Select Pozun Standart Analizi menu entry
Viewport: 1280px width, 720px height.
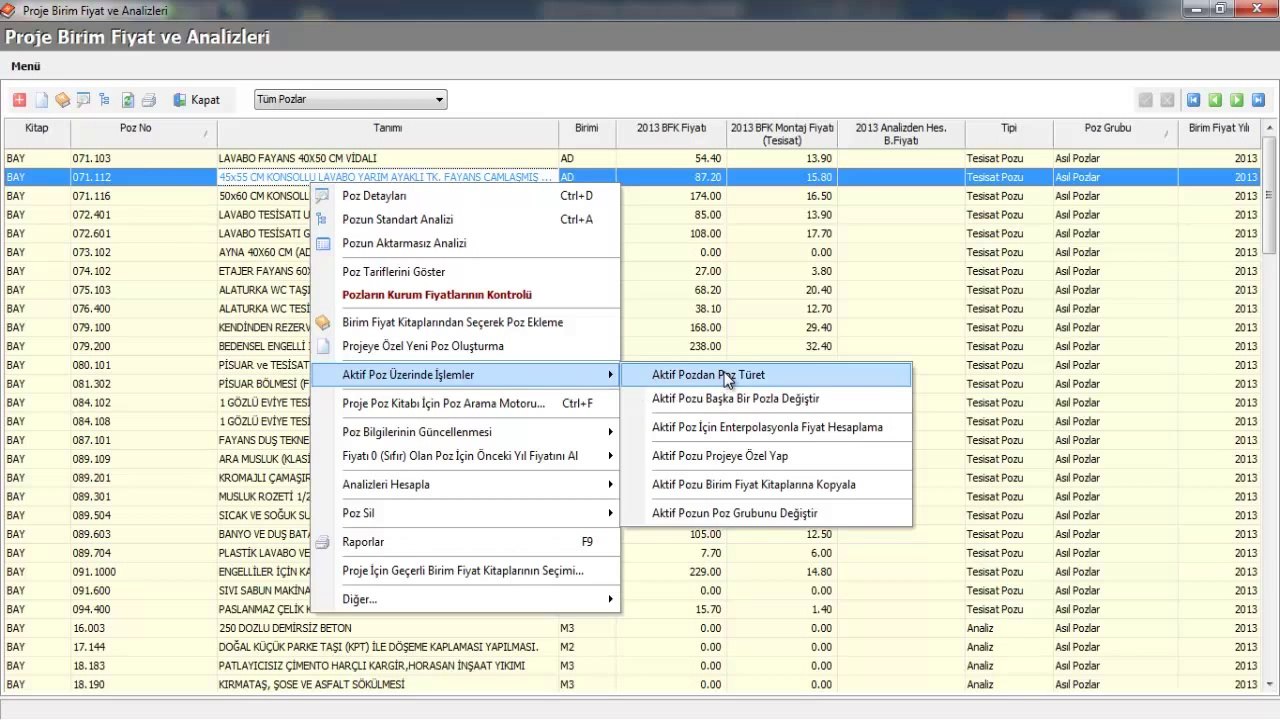coord(466,219)
